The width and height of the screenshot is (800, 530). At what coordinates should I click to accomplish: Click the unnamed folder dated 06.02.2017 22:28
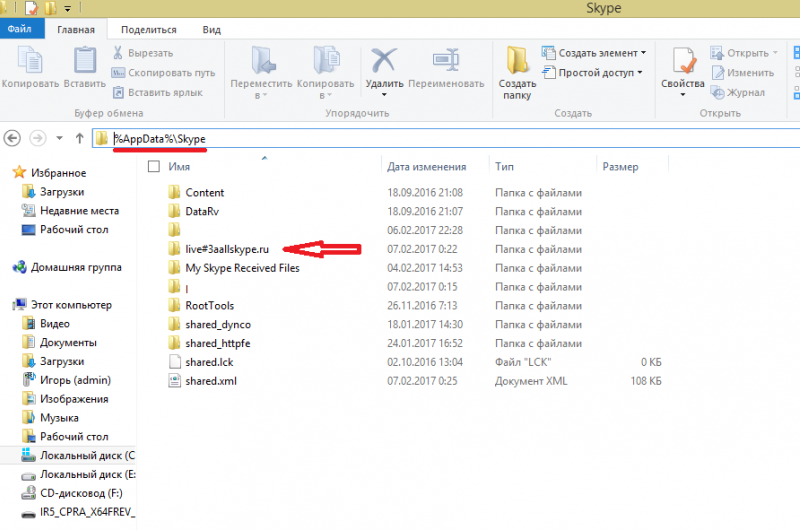click(x=174, y=230)
